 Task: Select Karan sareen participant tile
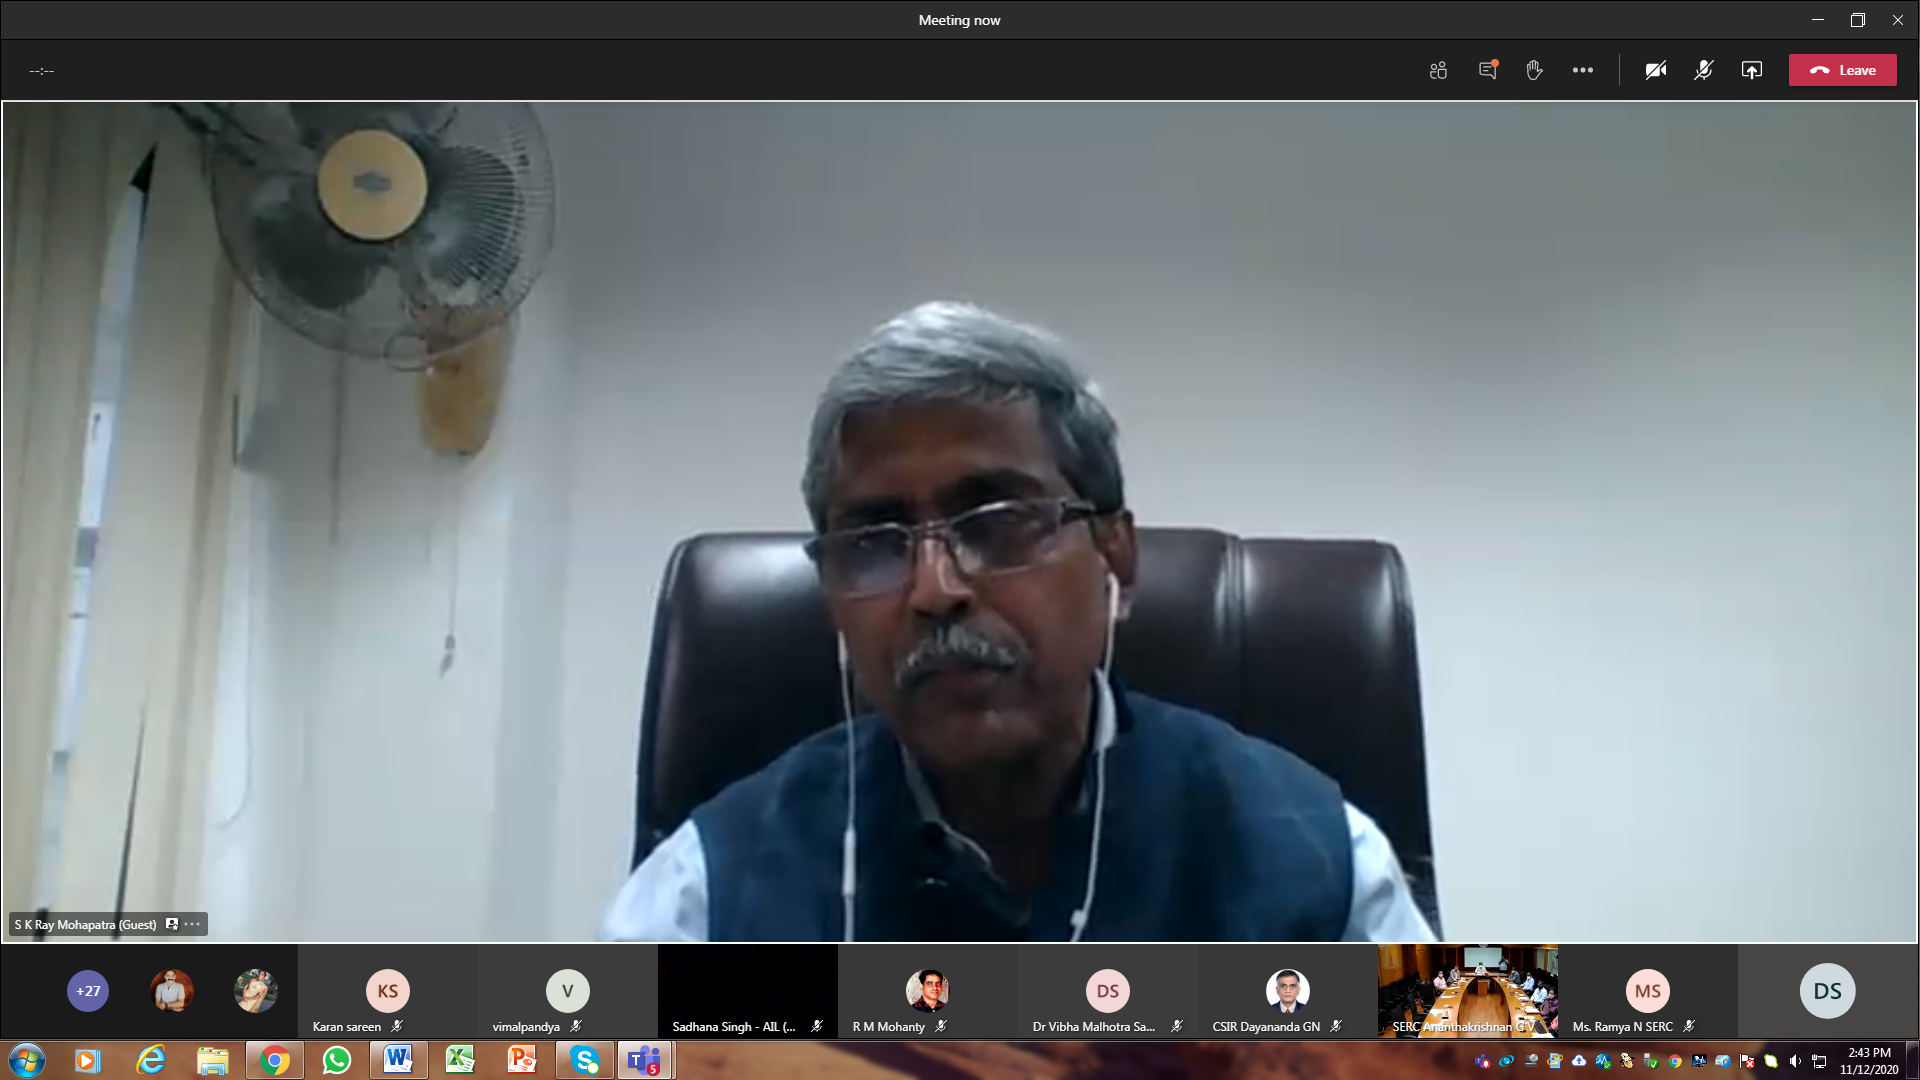388,991
